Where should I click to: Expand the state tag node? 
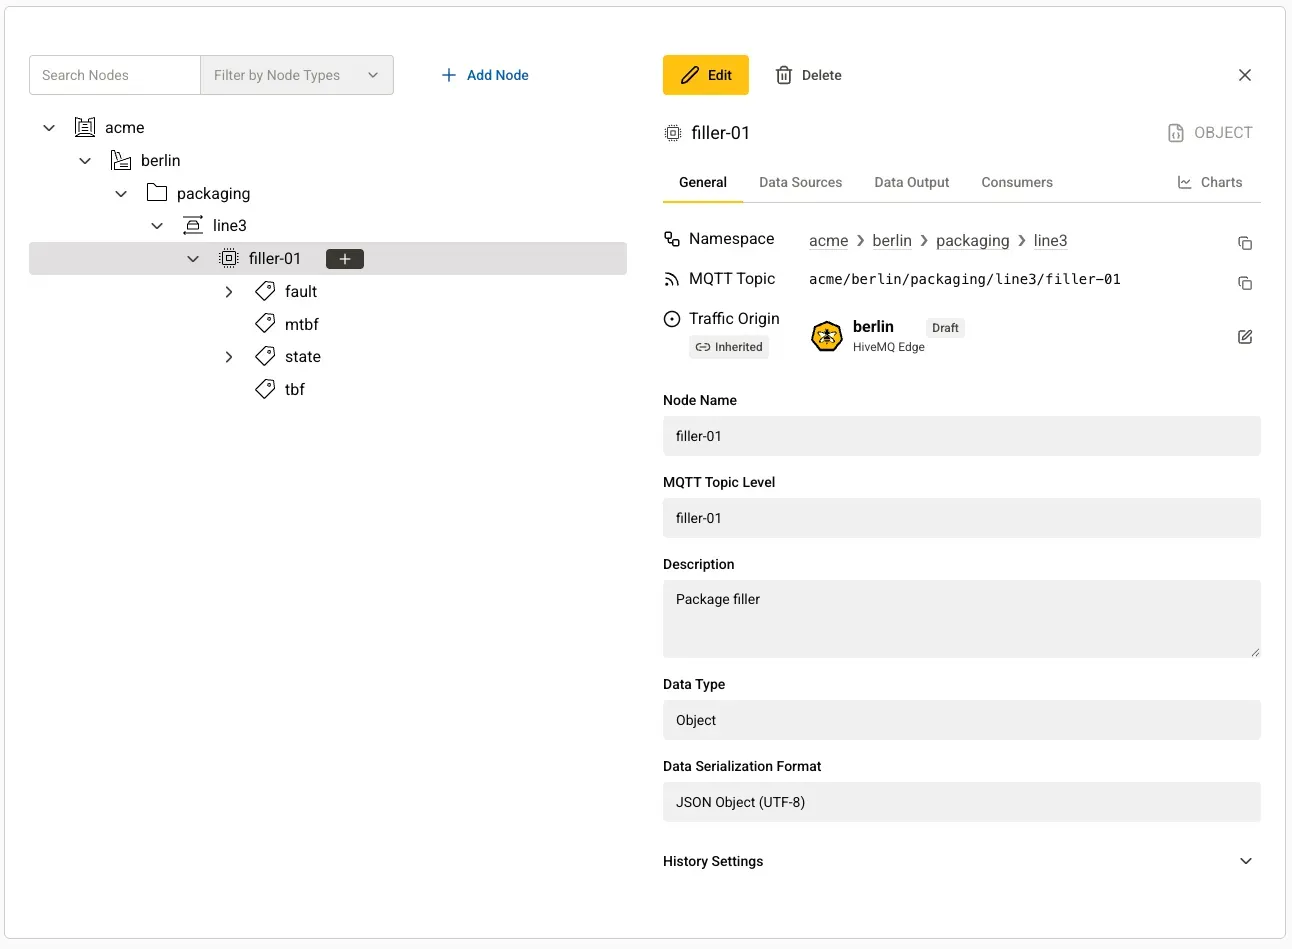[229, 357]
